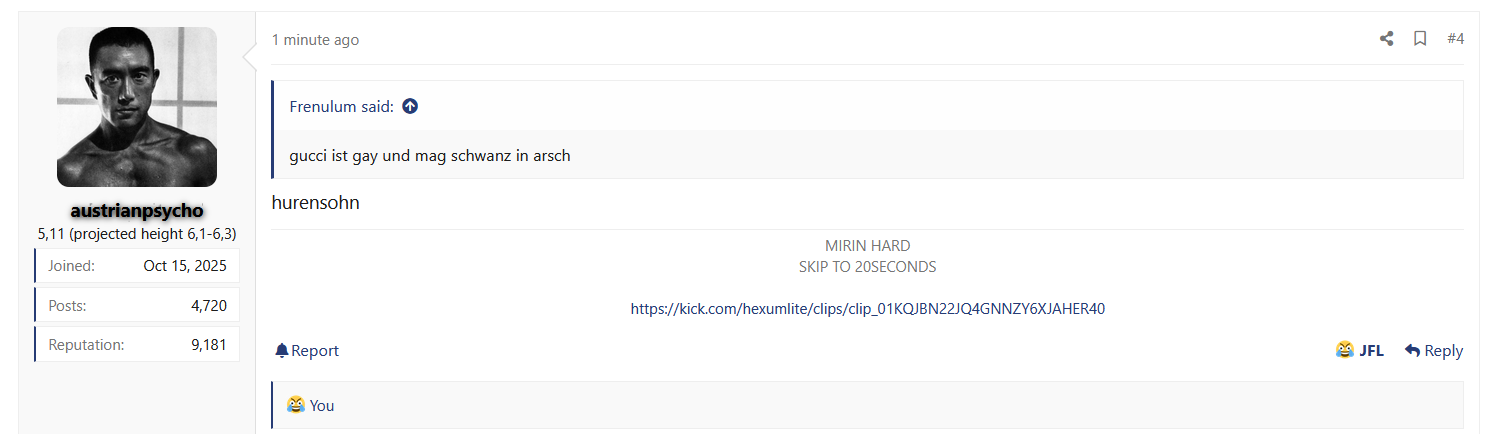1496x434 pixels.
Task: Click the Joined date Oct 15, 2025
Action: click(x=185, y=266)
